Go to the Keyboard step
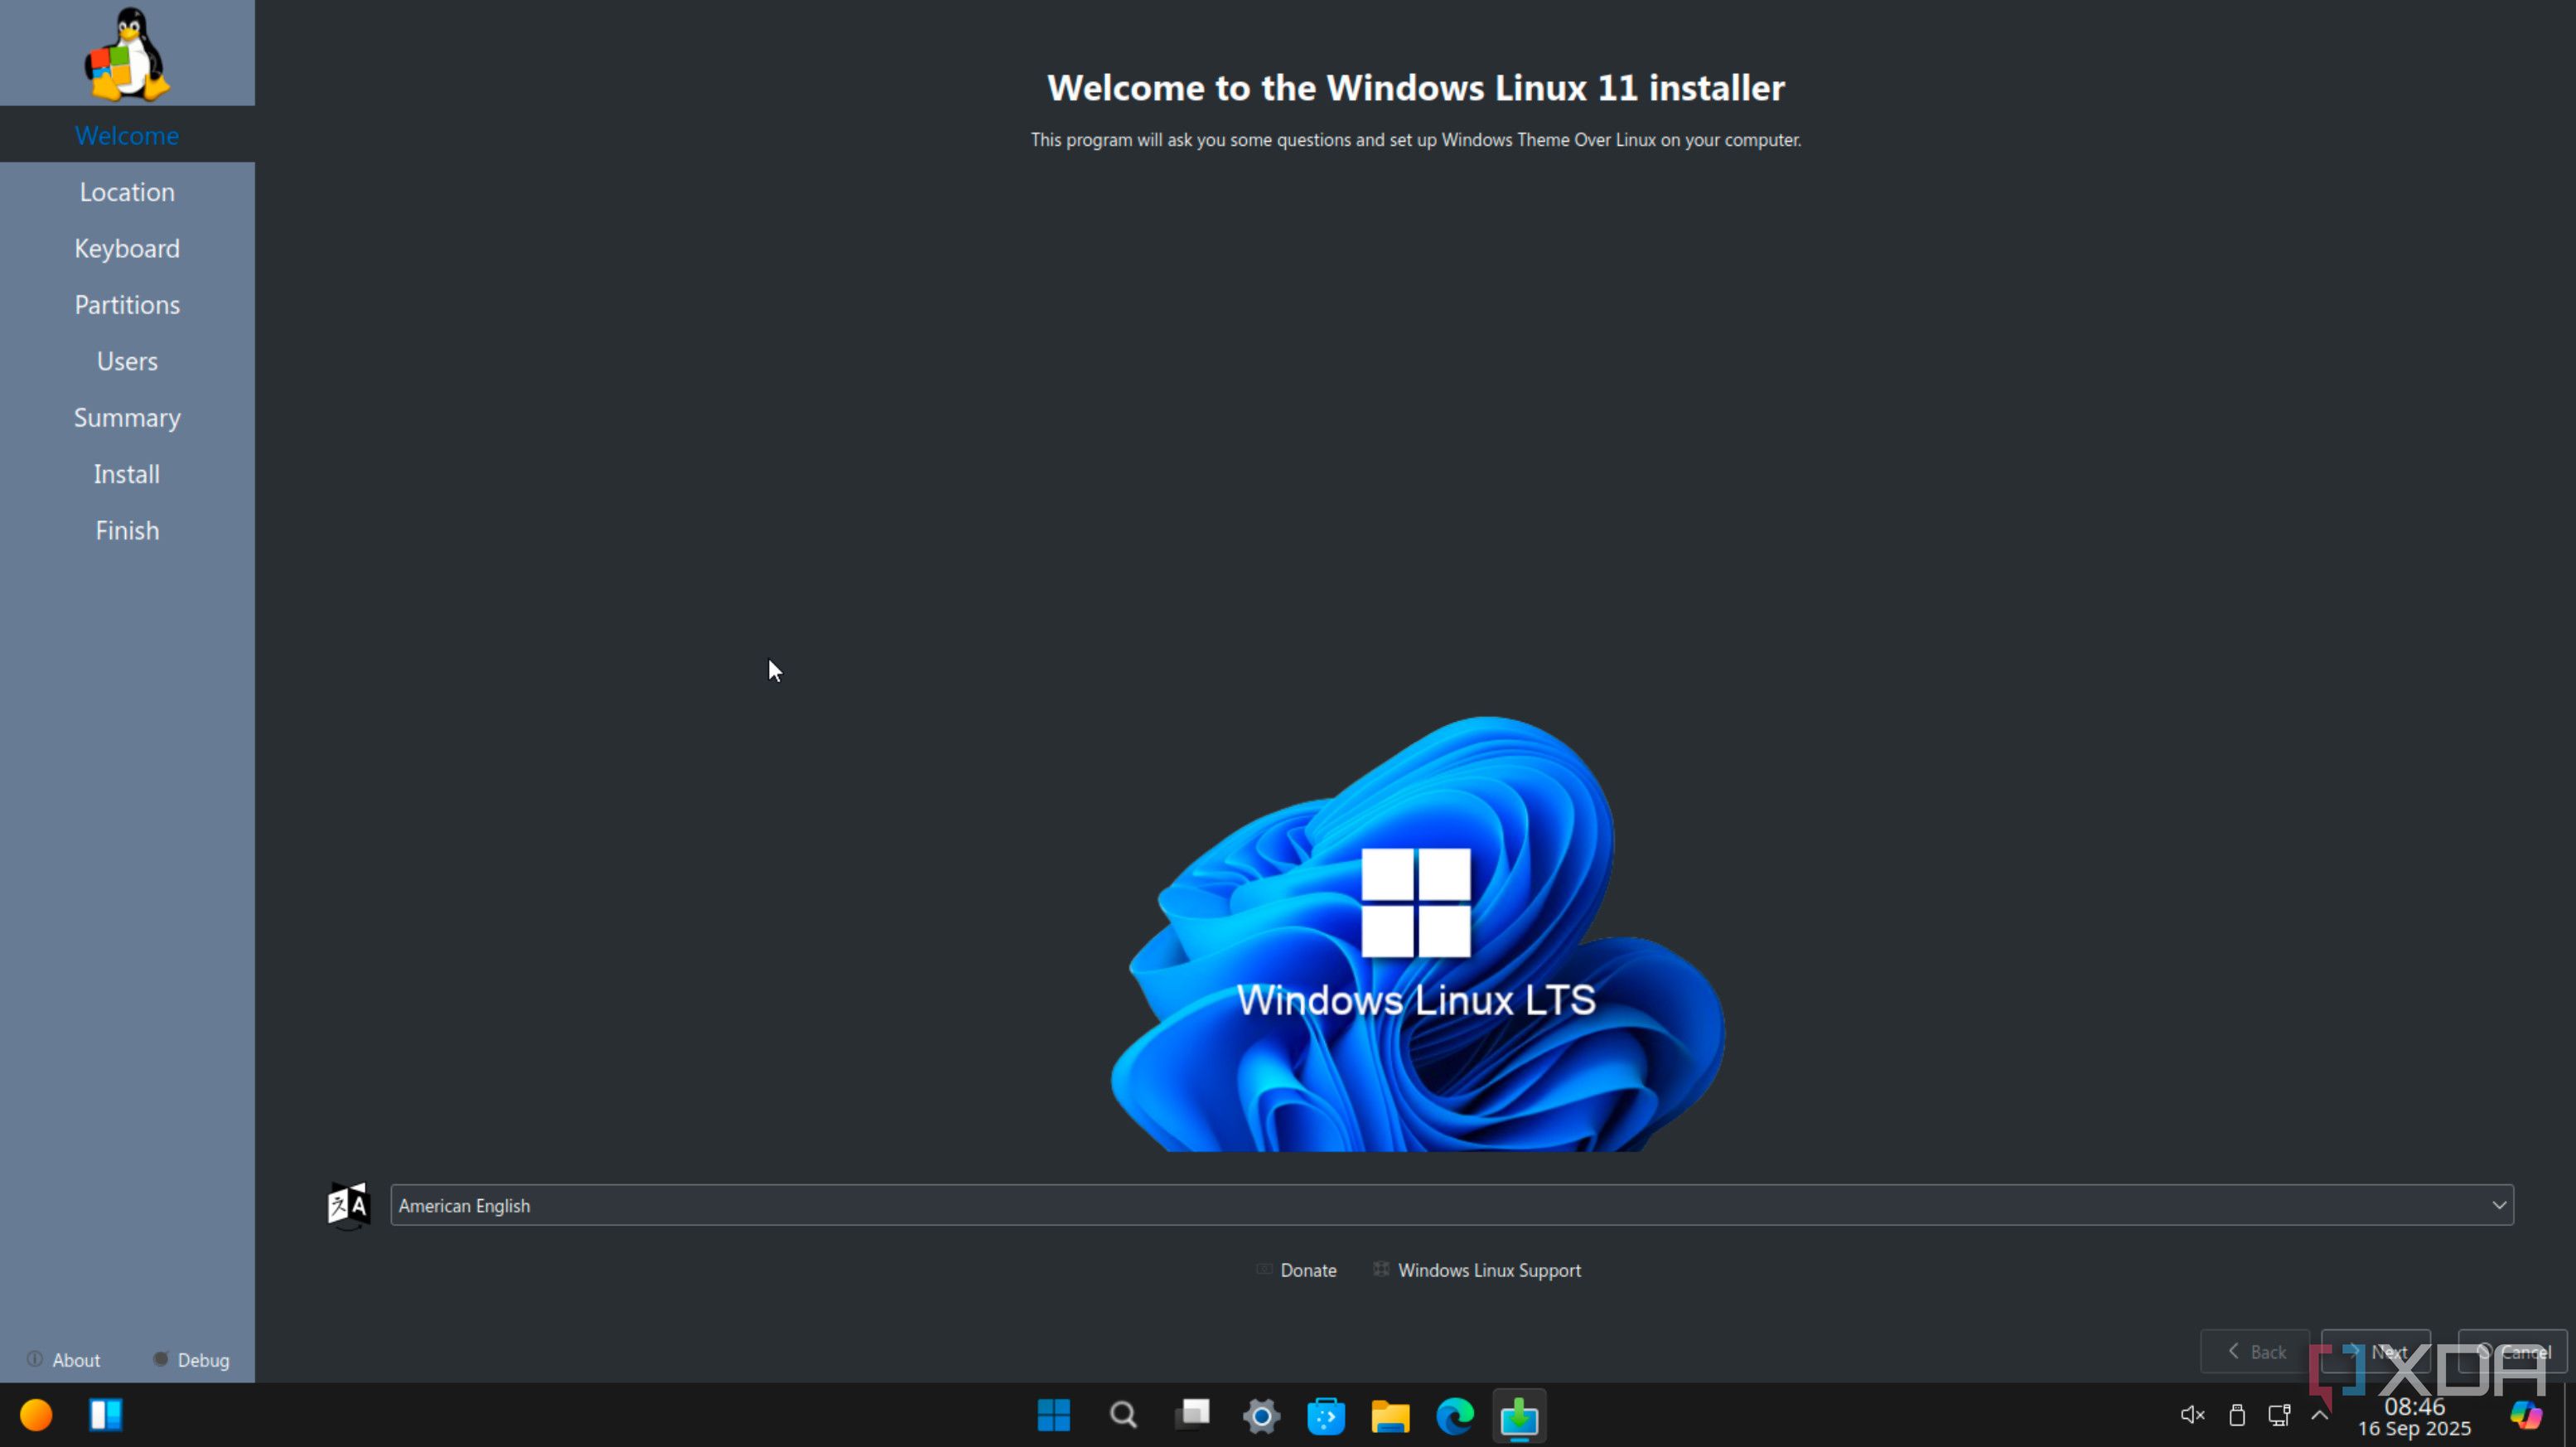This screenshot has height=1447, width=2576. pyautogui.click(x=127, y=248)
